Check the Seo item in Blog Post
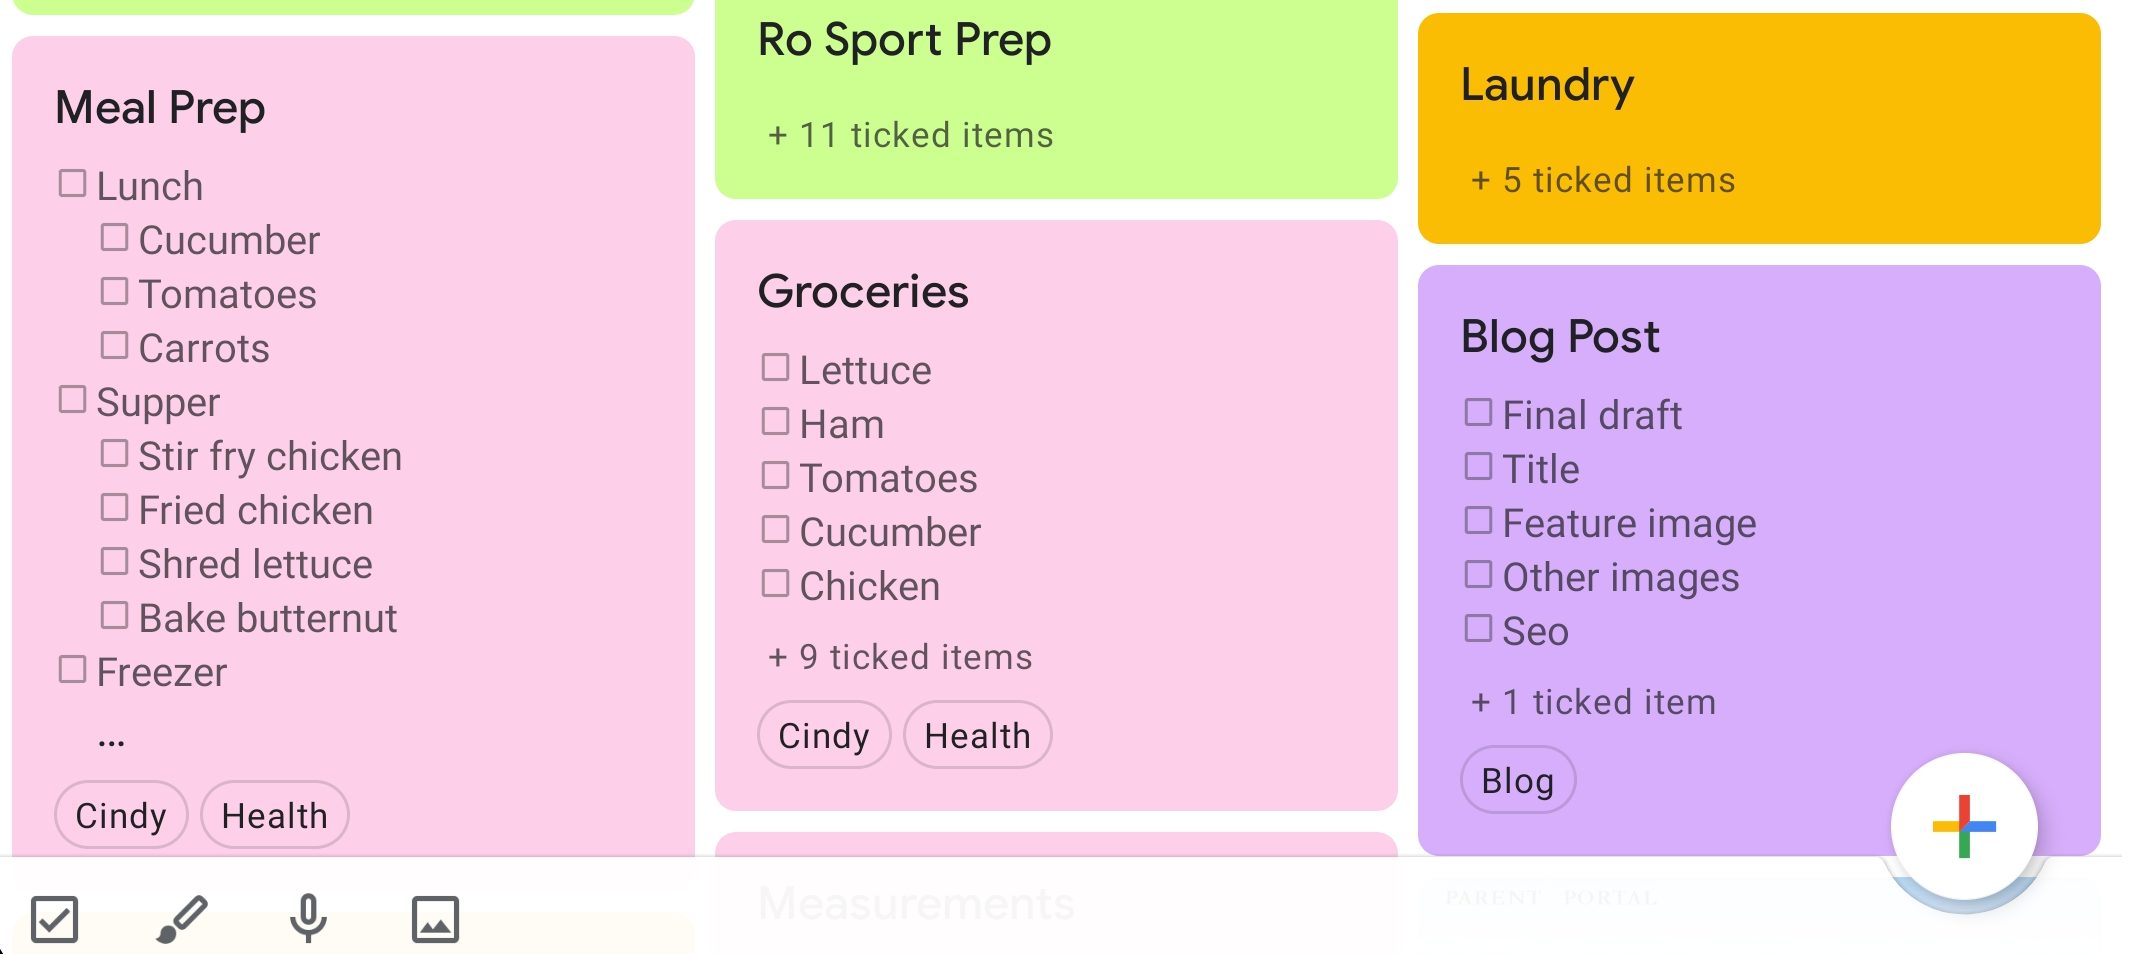The height and width of the screenshot is (954, 2129). (x=1478, y=629)
